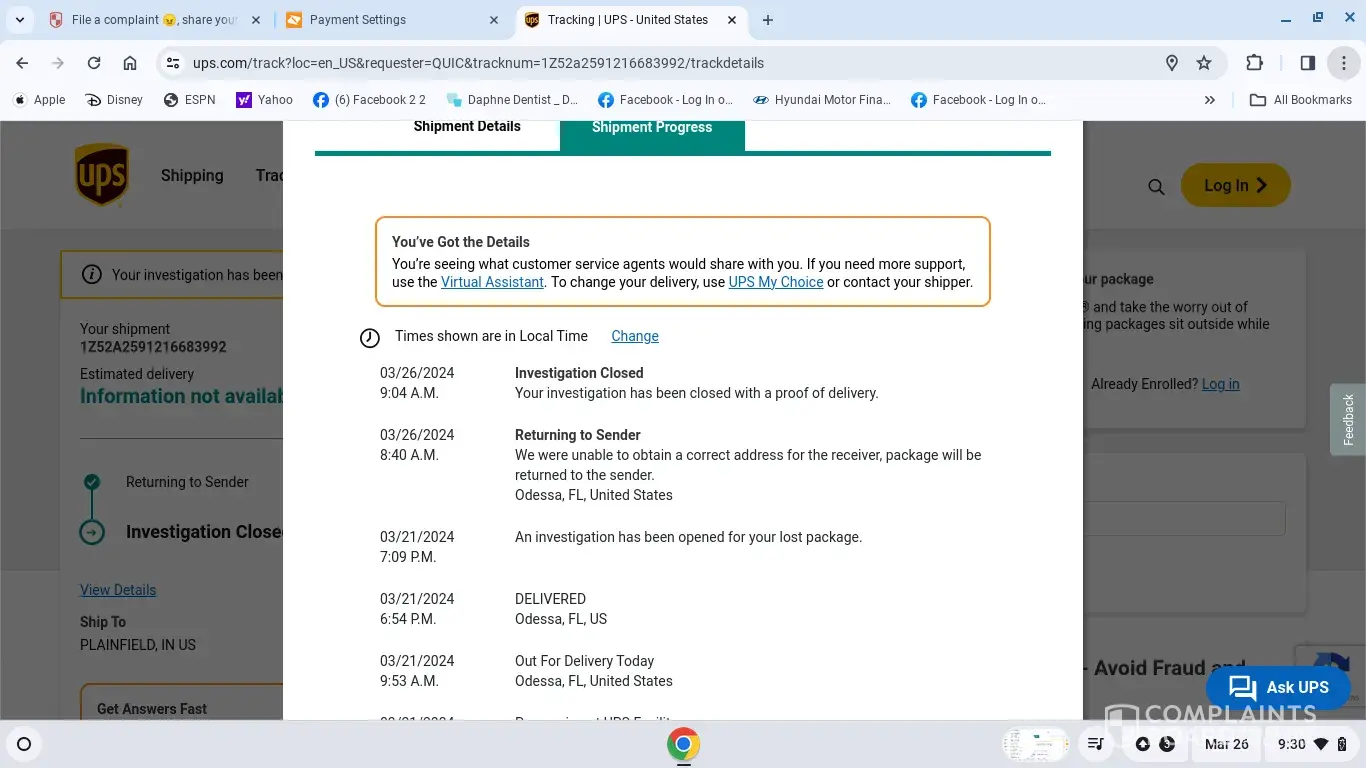This screenshot has width=1366, height=768.
Task: Open the (6) Facebook 2 2 bookmark
Action: coord(369,100)
